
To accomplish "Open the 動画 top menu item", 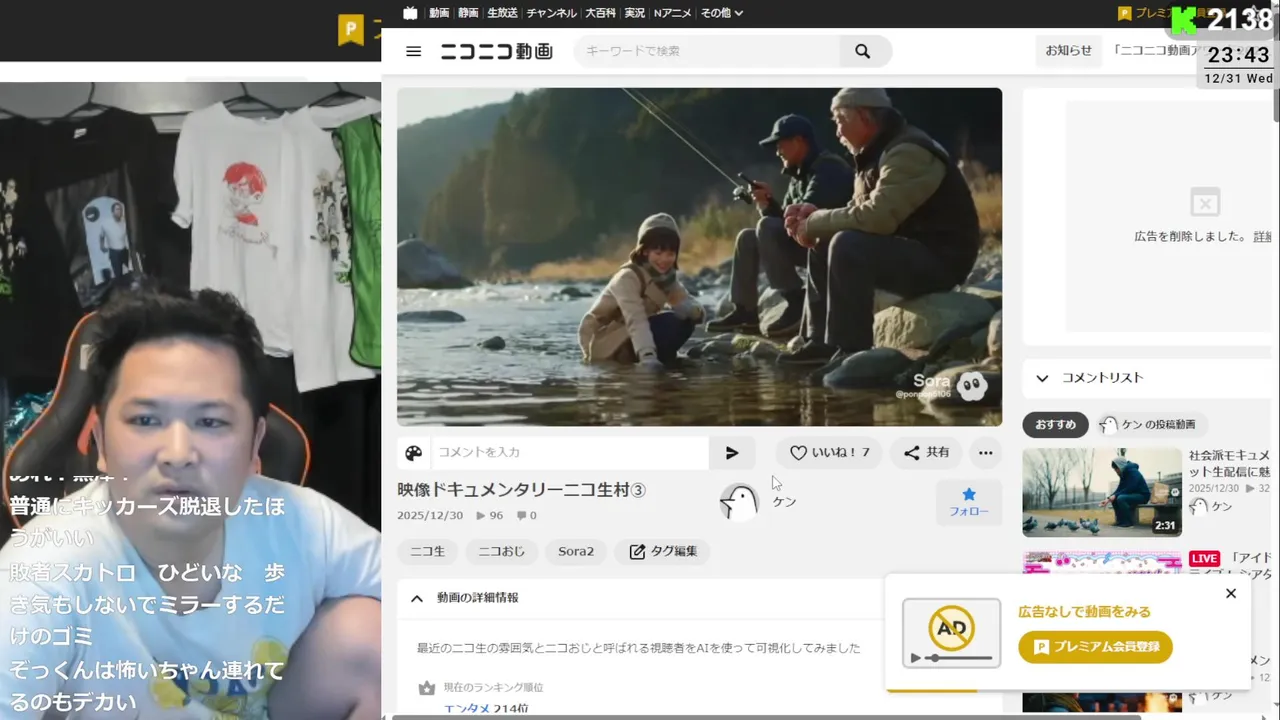I will [x=439, y=13].
